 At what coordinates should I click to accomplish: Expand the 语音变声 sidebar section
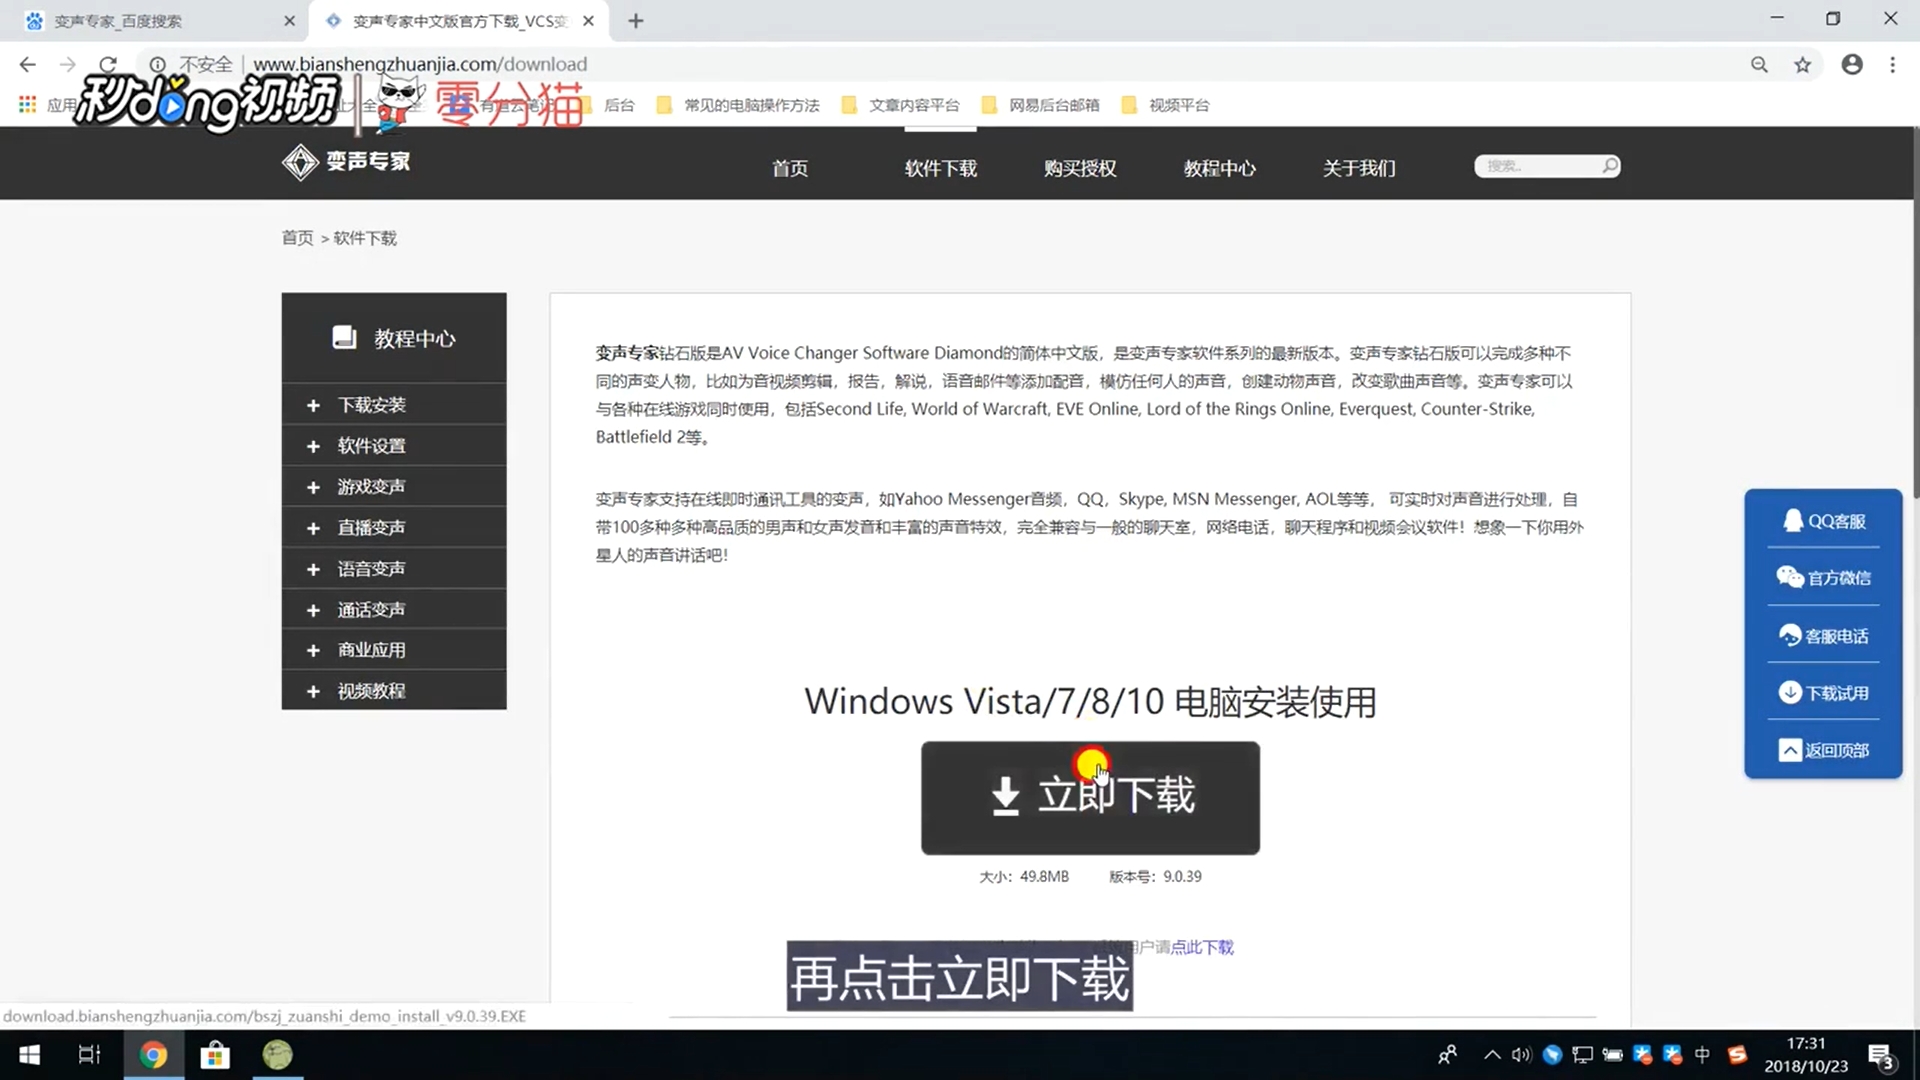coord(394,569)
